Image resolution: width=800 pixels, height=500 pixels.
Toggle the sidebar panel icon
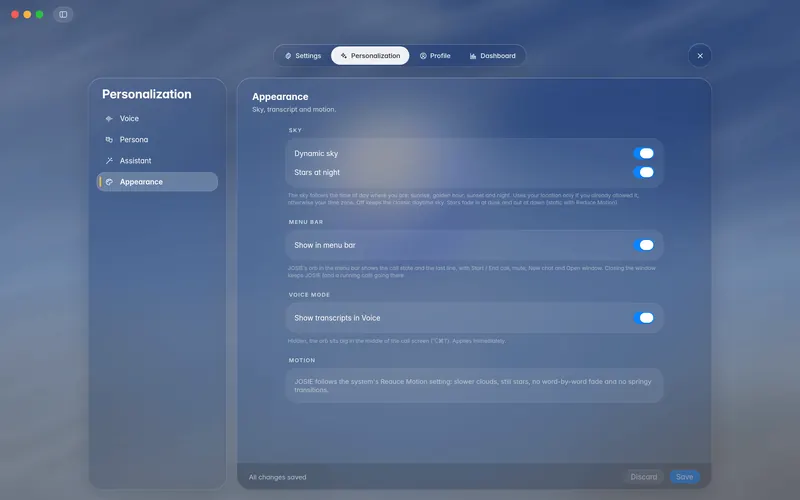point(63,14)
